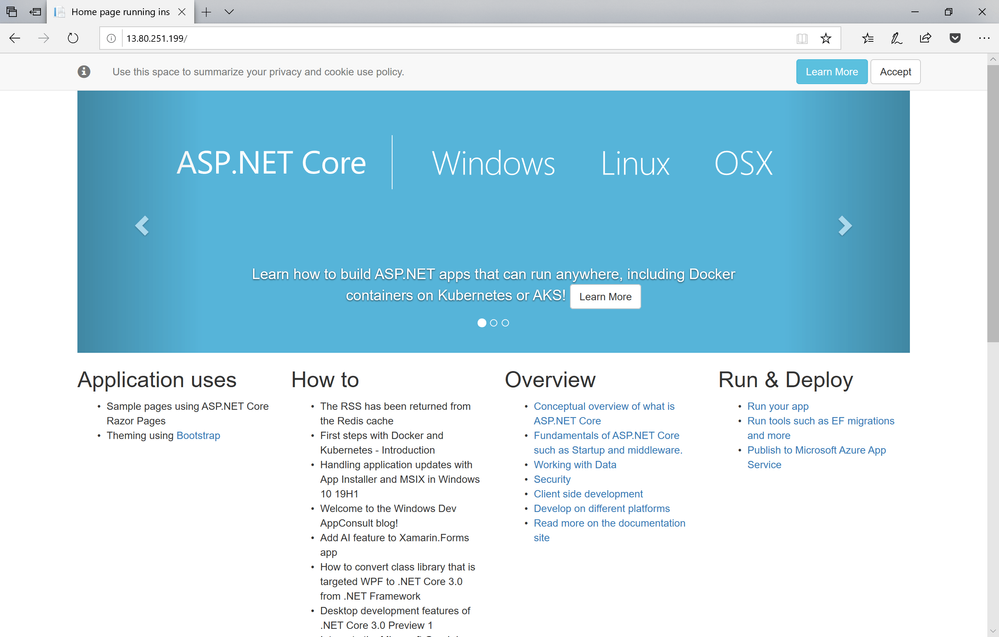This screenshot has height=637, width=999.
Task: Click 'First steps with Docker and Kubernetes' text
Action: pos(381,443)
